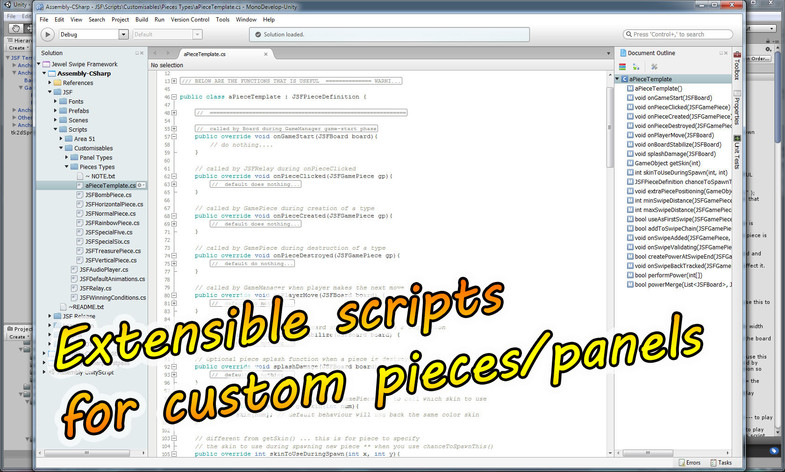Image resolution: width=785 pixels, height=472 pixels.
Task: Click the navigate forward arrow above editor
Action: point(168,53)
